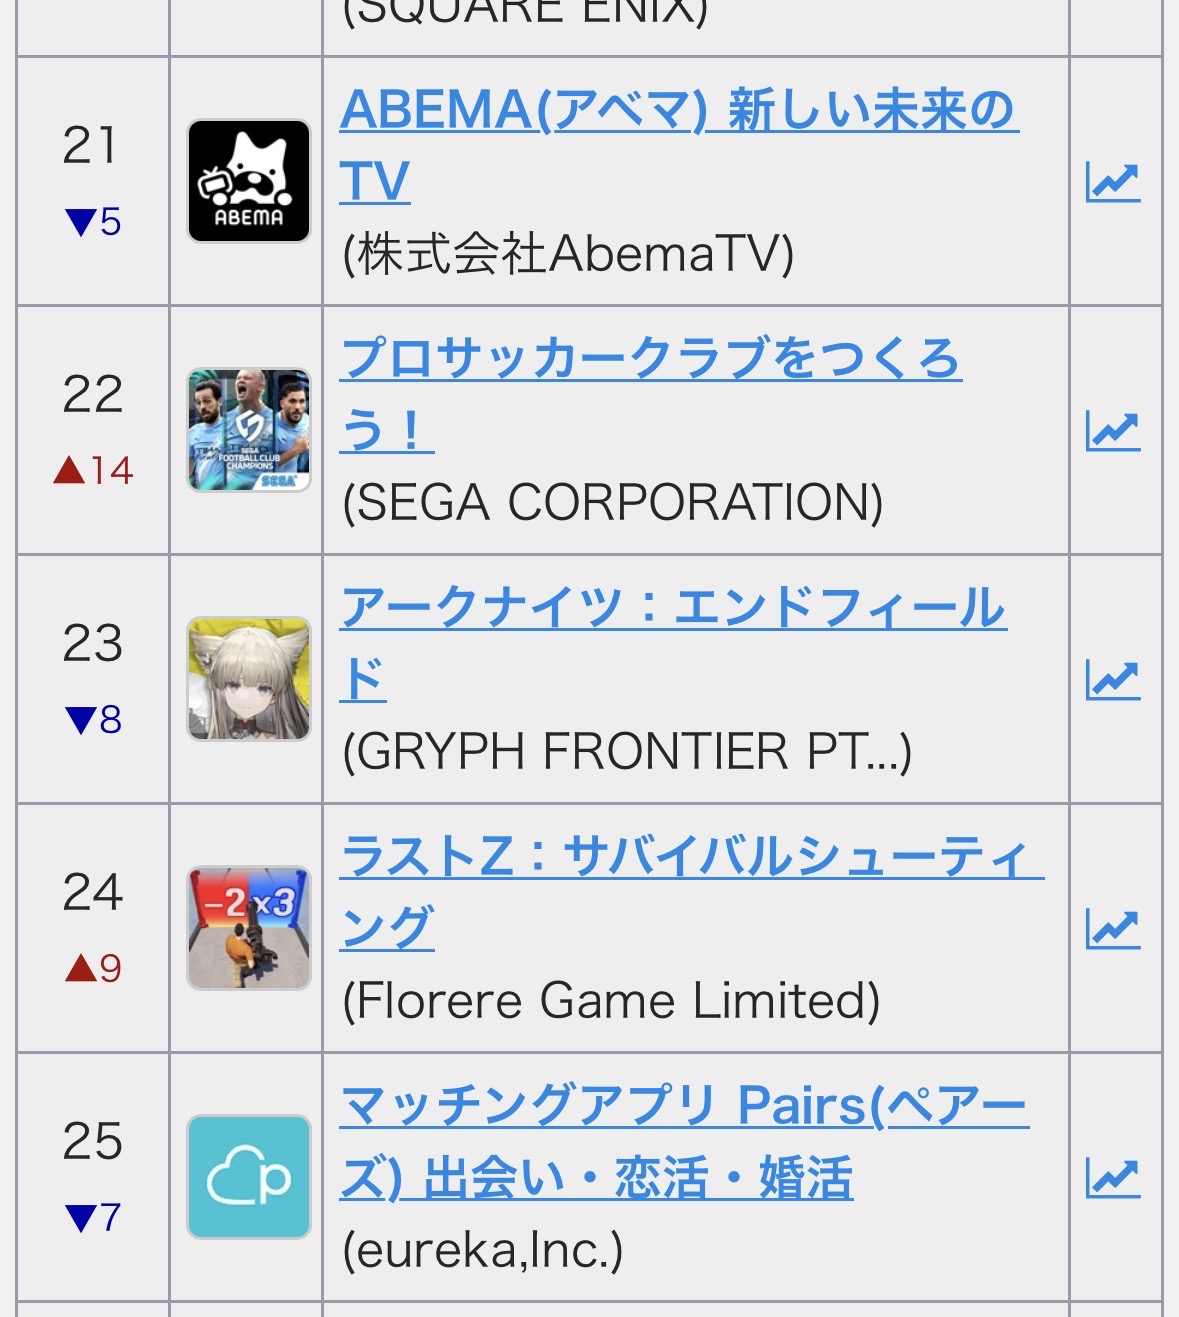Click rank number 21 cell
The width and height of the screenshot is (1179, 1317).
pyautogui.click(x=90, y=146)
